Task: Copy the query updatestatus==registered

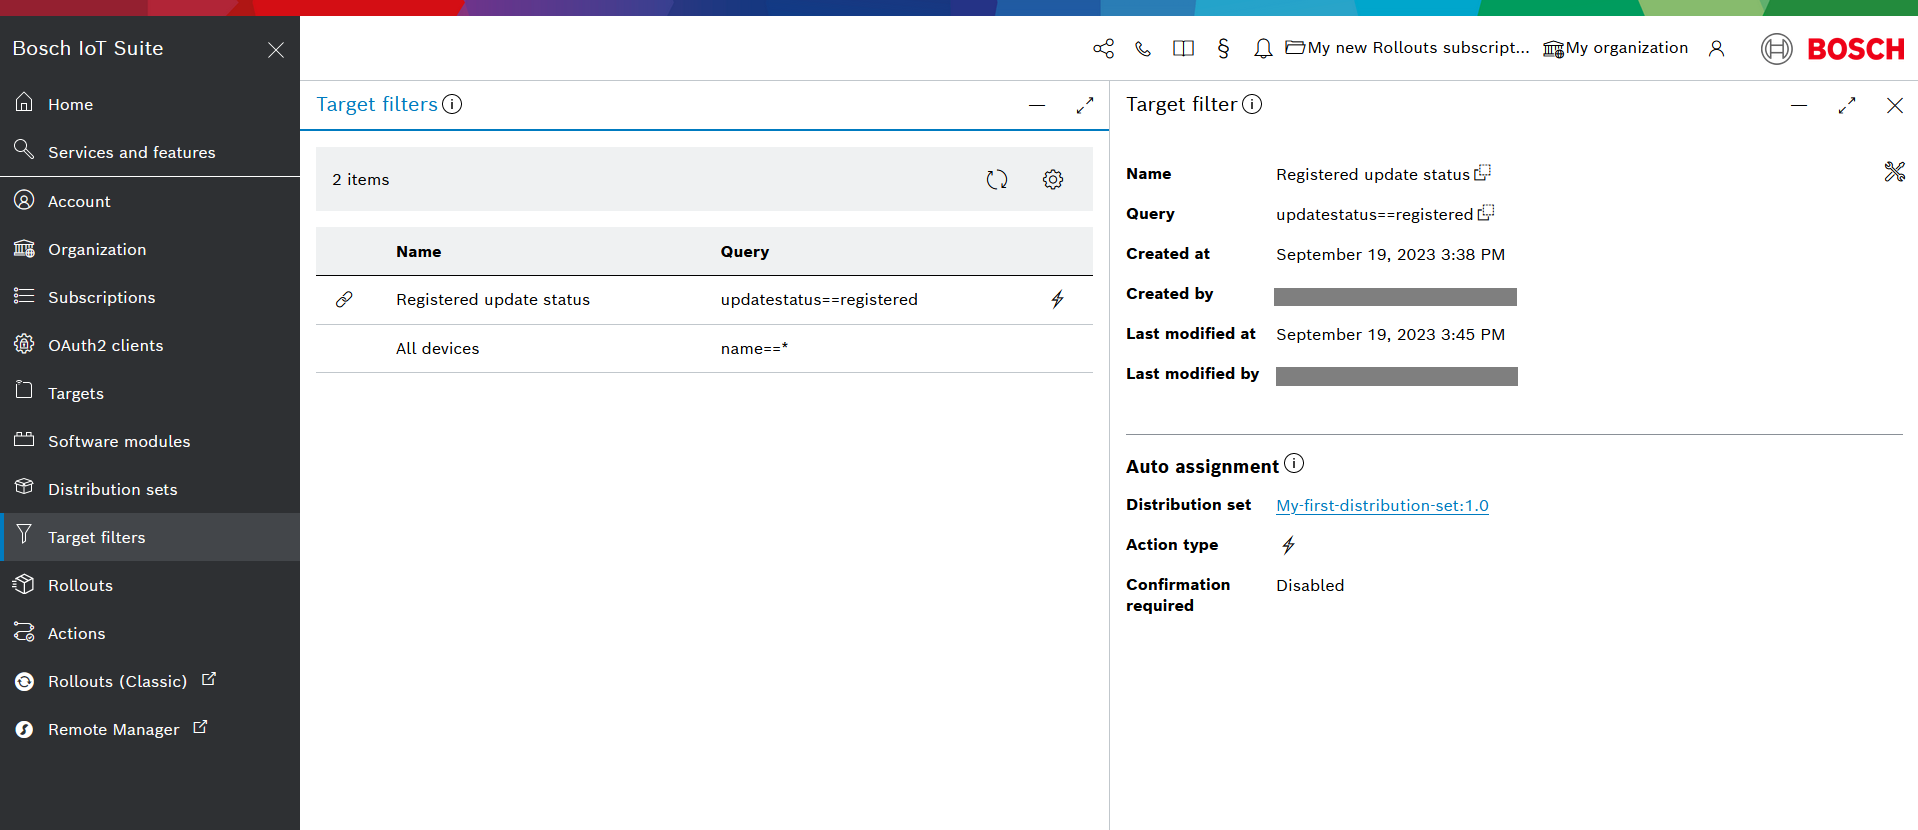Action: pyautogui.click(x=1486, y=213)
